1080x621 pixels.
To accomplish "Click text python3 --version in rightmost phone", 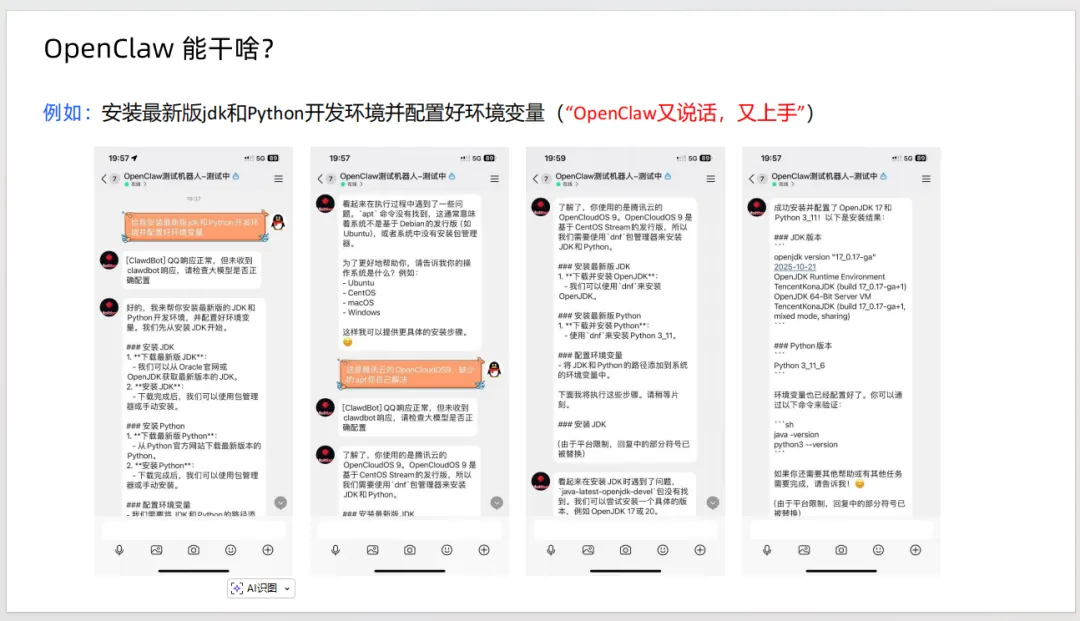I will [x=805, y=445].
